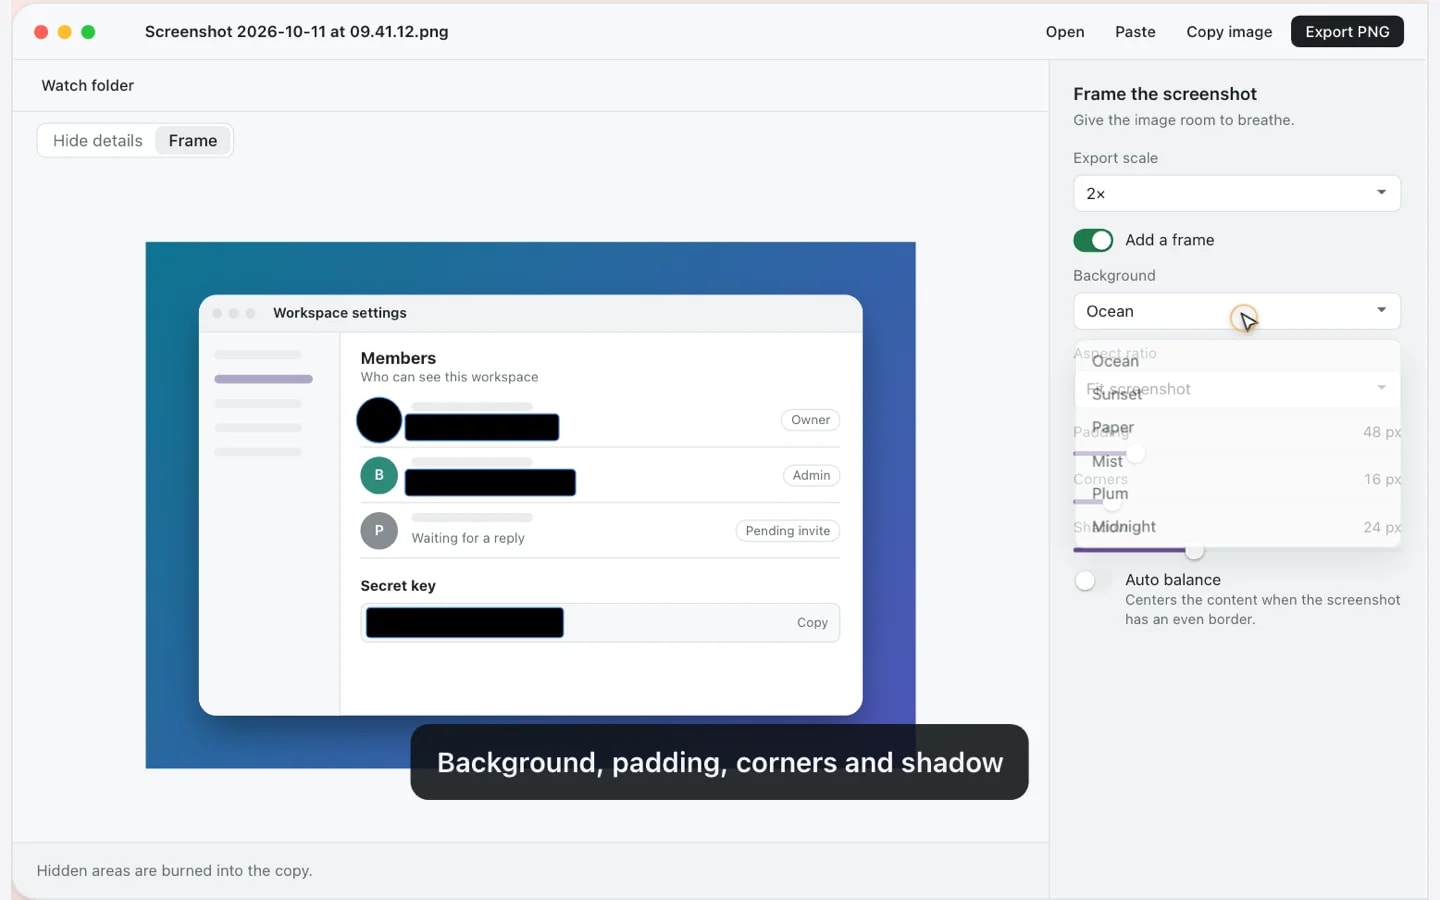Pick the Paper background option

tap(1237, 427)
